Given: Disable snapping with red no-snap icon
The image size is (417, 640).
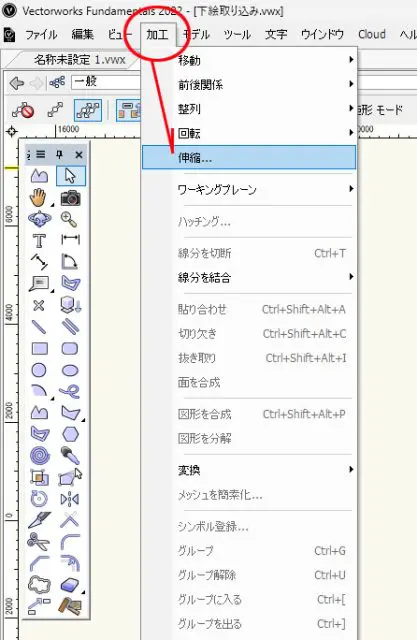Looking at the screenshot, I should (x=23, y=110).
